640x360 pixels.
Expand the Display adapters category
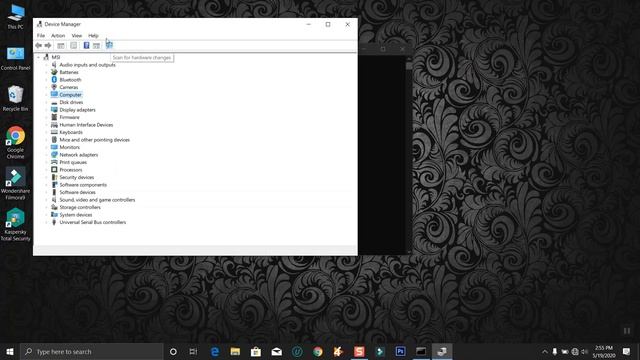[46, 110]
